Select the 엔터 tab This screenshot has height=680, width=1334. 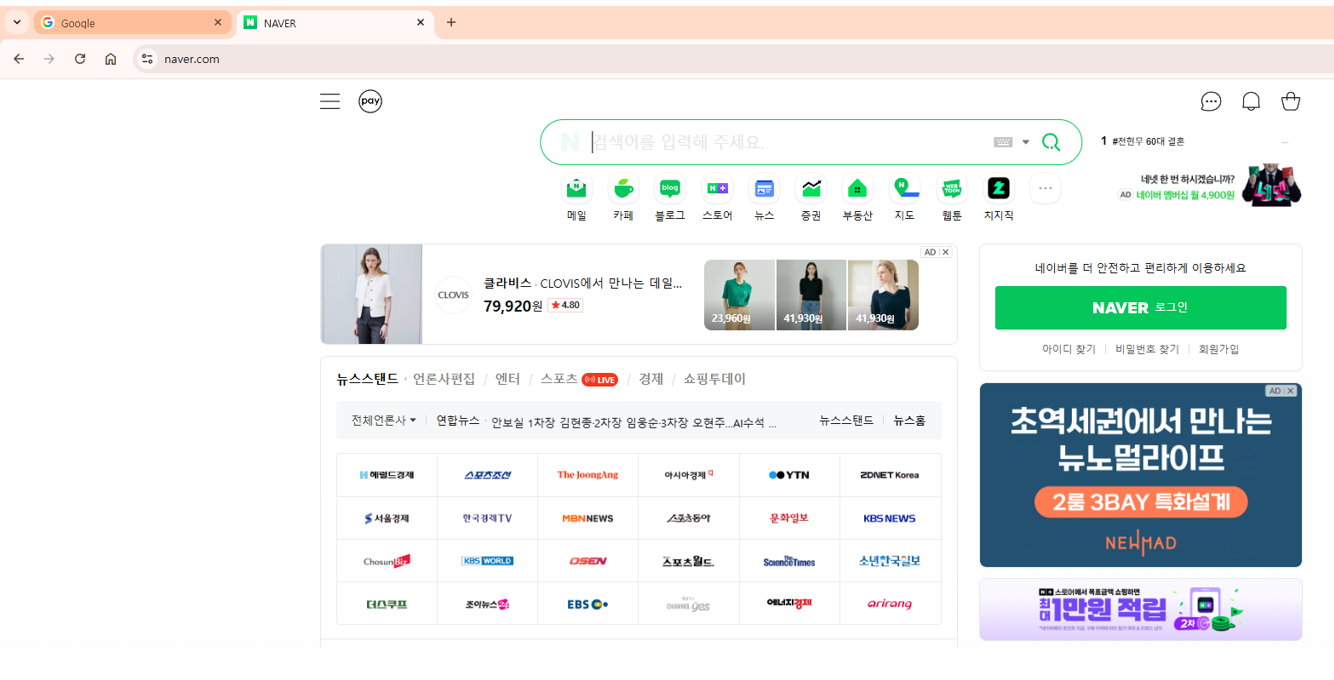coord(508,379)
